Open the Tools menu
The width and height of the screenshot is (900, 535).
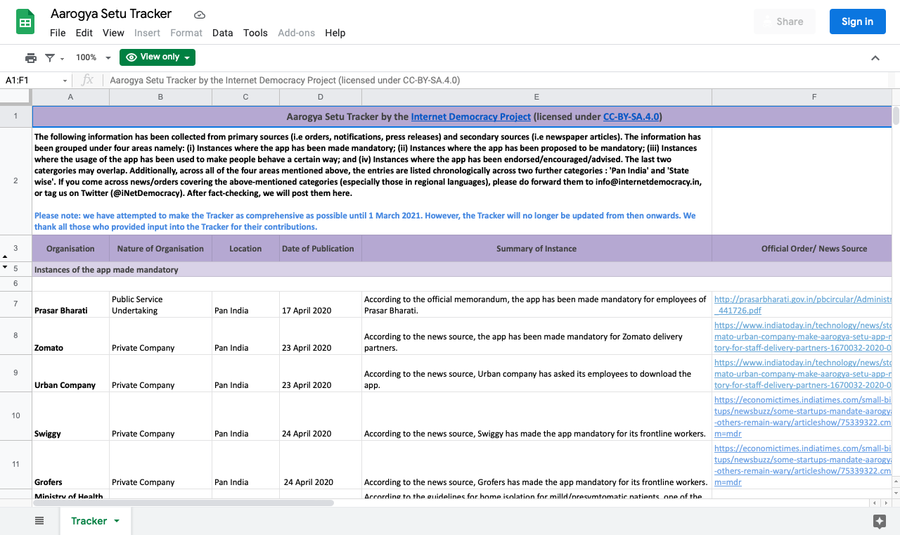point(255,33)
